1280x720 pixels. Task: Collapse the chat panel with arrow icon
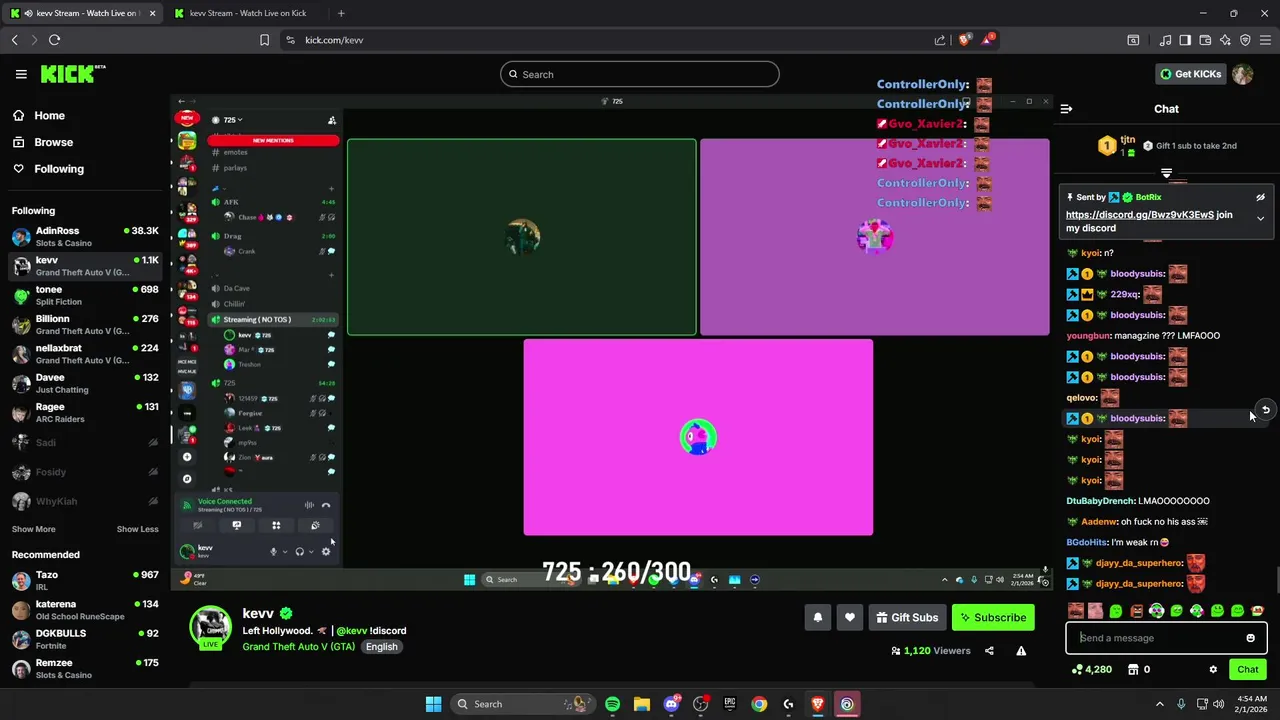tap(1066, 109)
